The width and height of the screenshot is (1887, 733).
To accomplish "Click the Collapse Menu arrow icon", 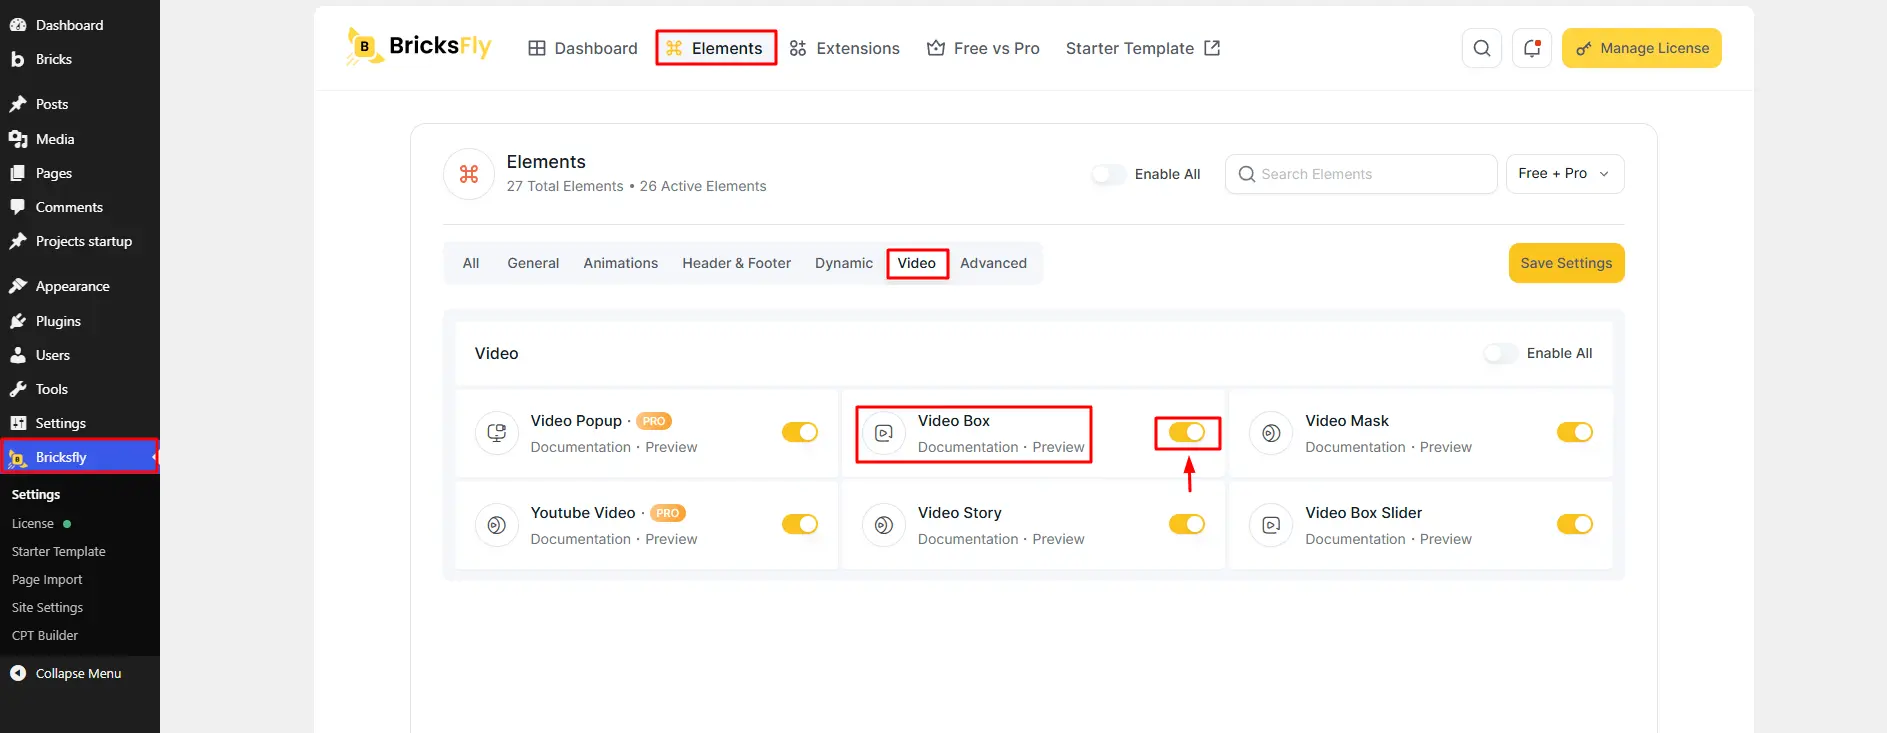I will (x=18, y=673).
